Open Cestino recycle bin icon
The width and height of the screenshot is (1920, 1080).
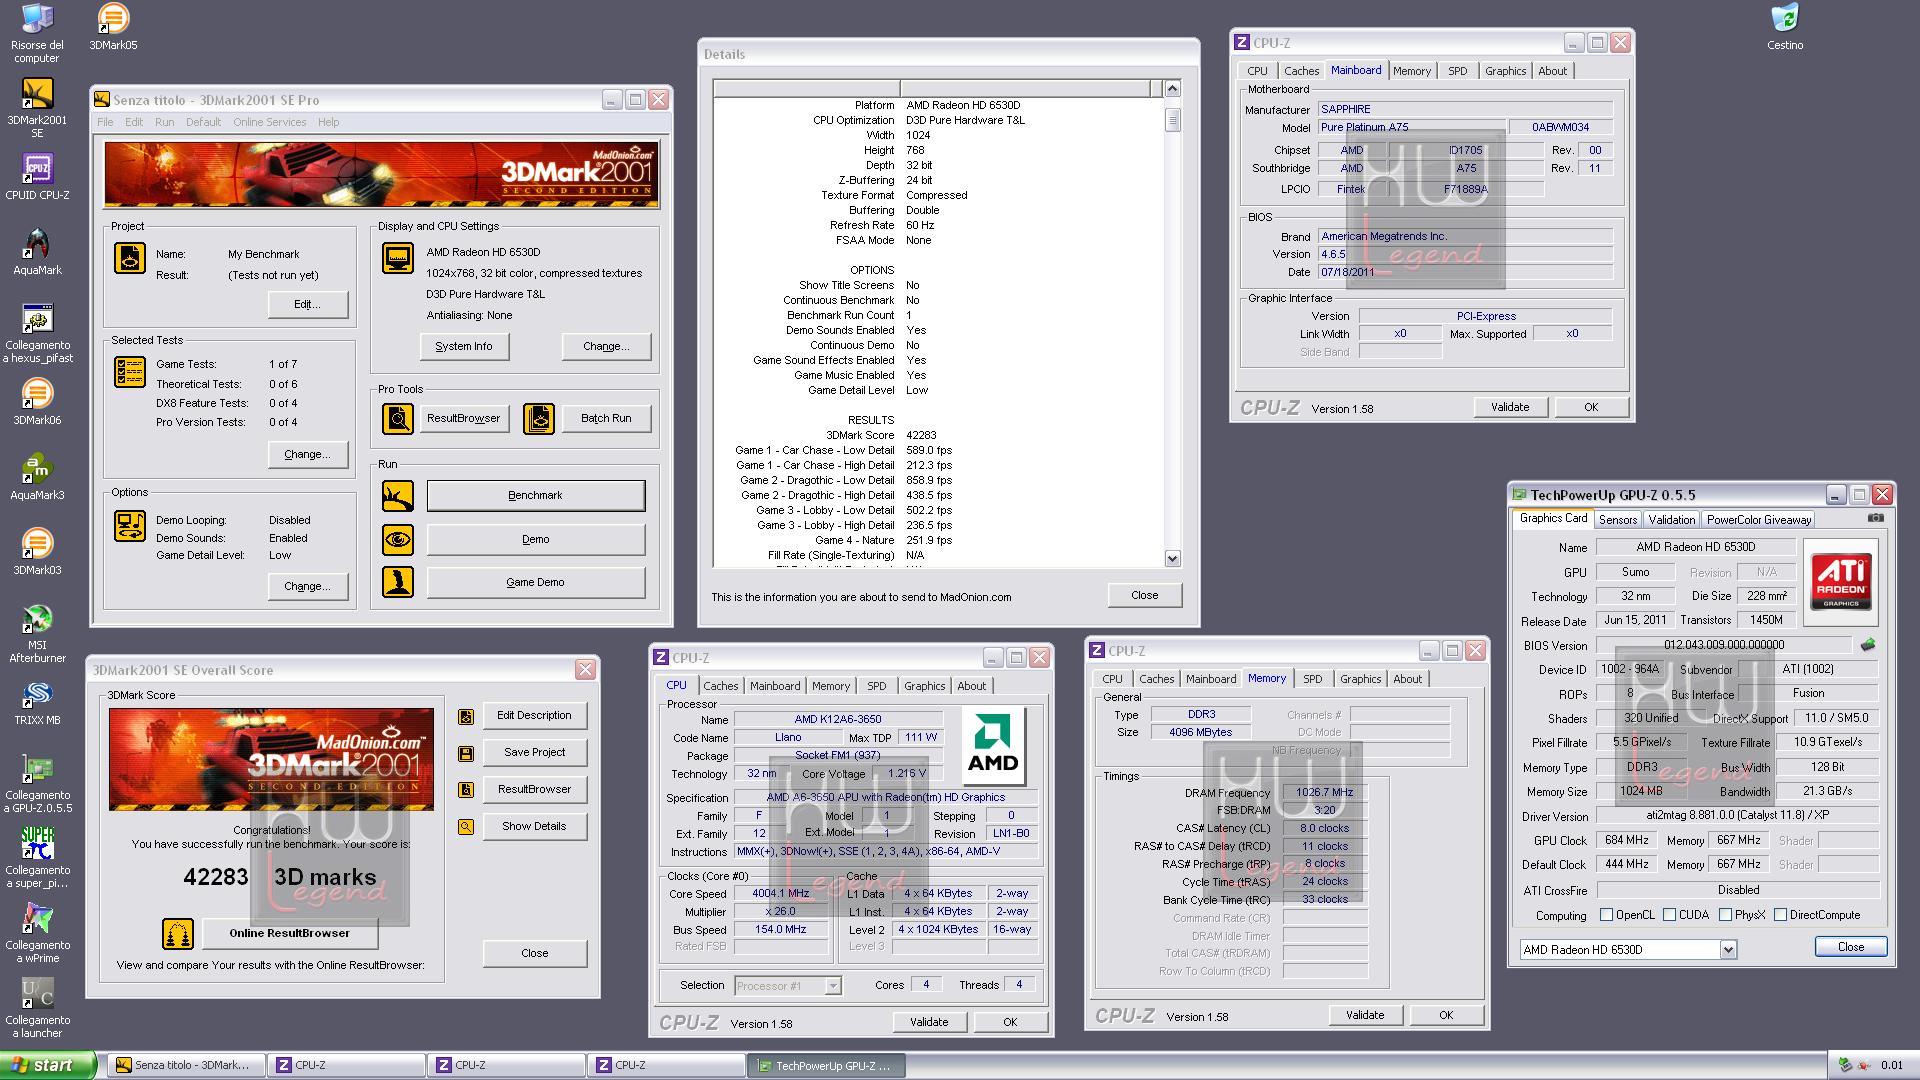pos(1785,27)
